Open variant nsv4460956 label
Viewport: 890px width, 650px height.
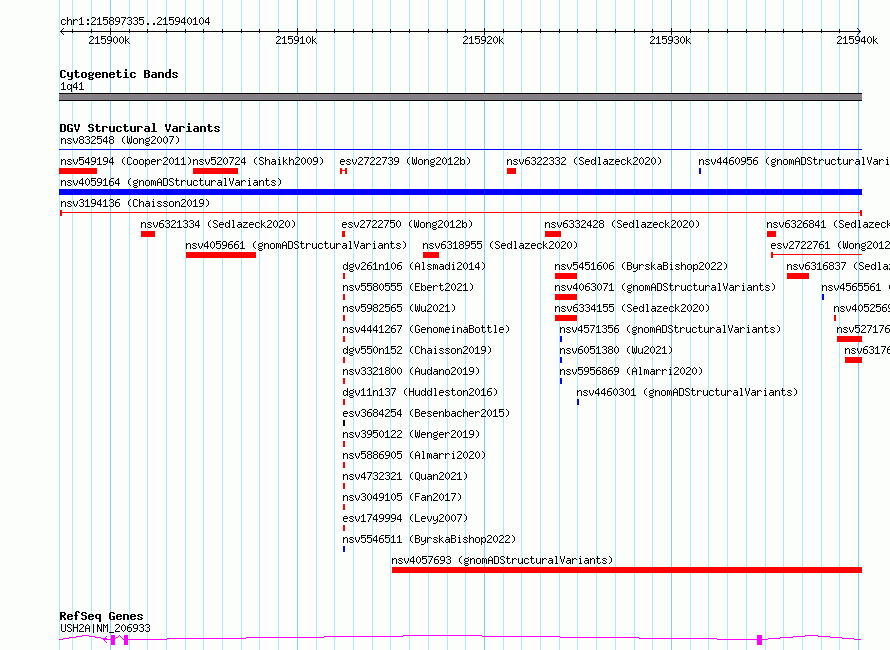pyautogui.click(x=794, y=161)
